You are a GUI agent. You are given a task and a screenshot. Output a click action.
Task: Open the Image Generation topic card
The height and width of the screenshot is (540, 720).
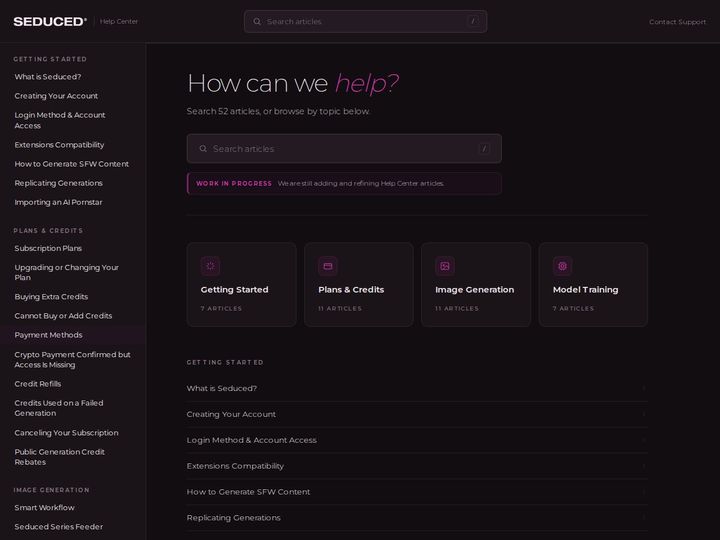coord(476,285)
